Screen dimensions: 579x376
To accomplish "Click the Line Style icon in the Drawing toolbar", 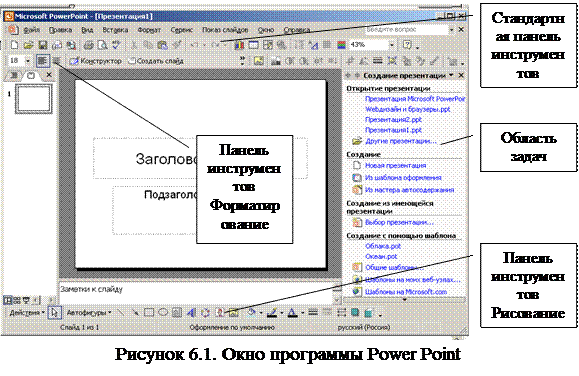I will tap(313, 312).
